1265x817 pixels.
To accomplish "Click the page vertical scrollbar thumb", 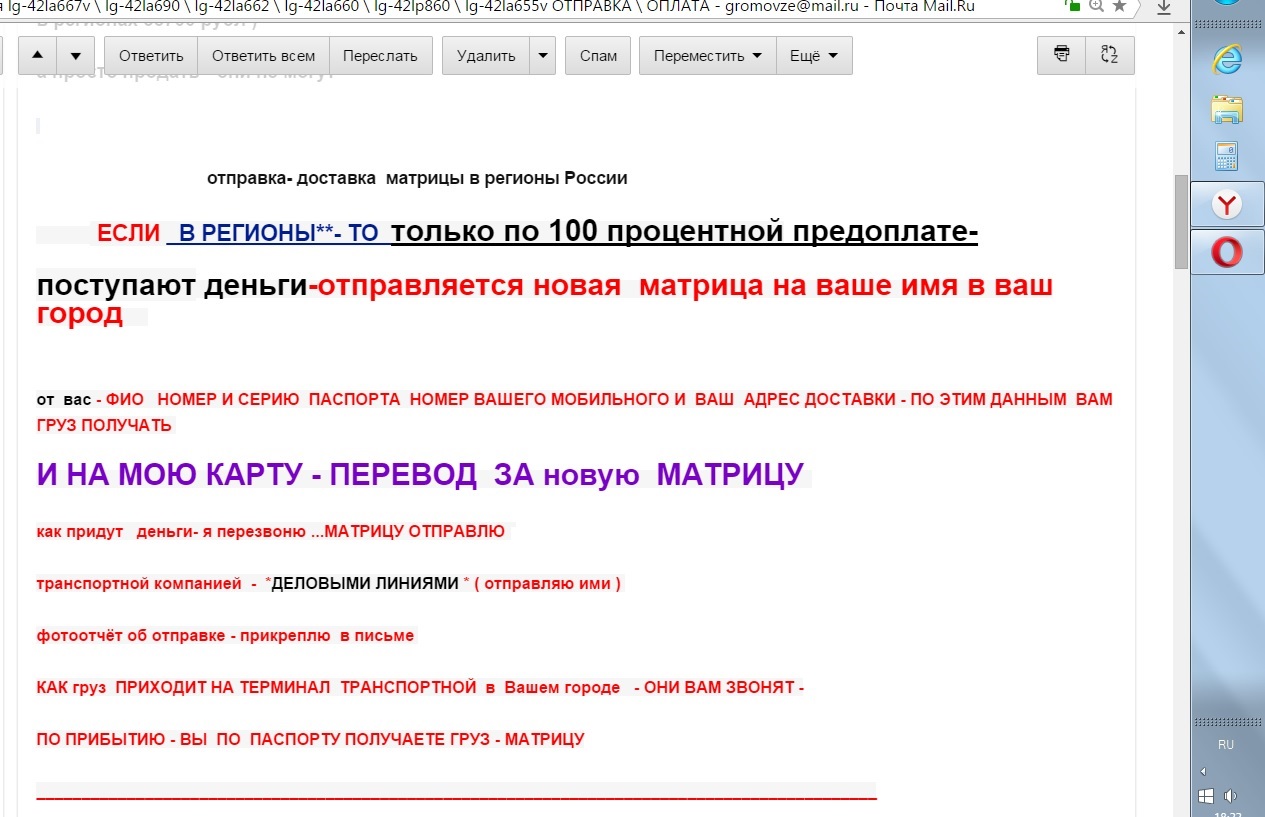I will [x=1181, y=220].
